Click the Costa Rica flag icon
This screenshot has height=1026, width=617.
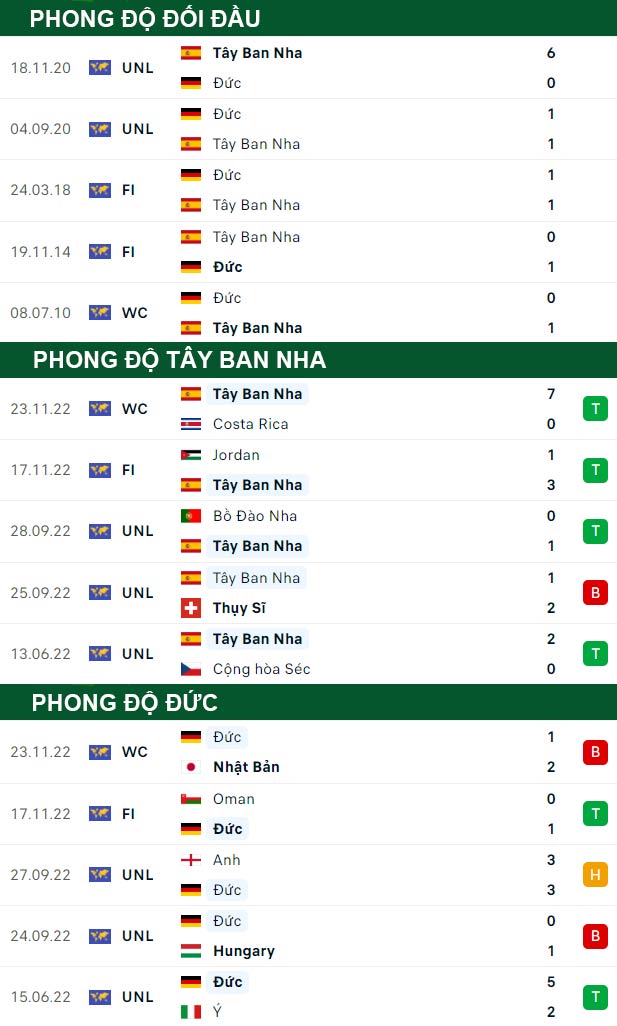(191, 424)
